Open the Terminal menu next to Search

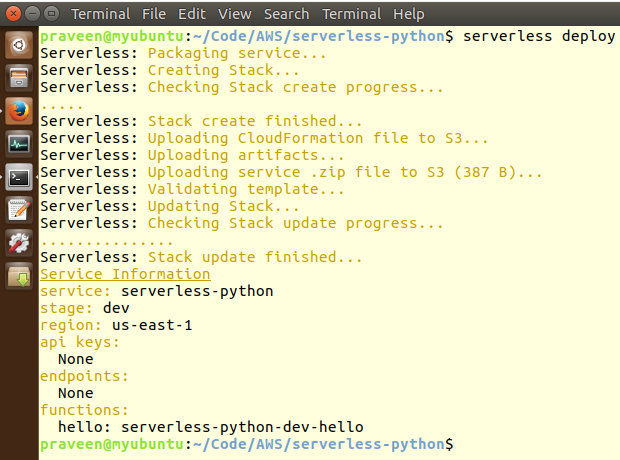(352, 14)
